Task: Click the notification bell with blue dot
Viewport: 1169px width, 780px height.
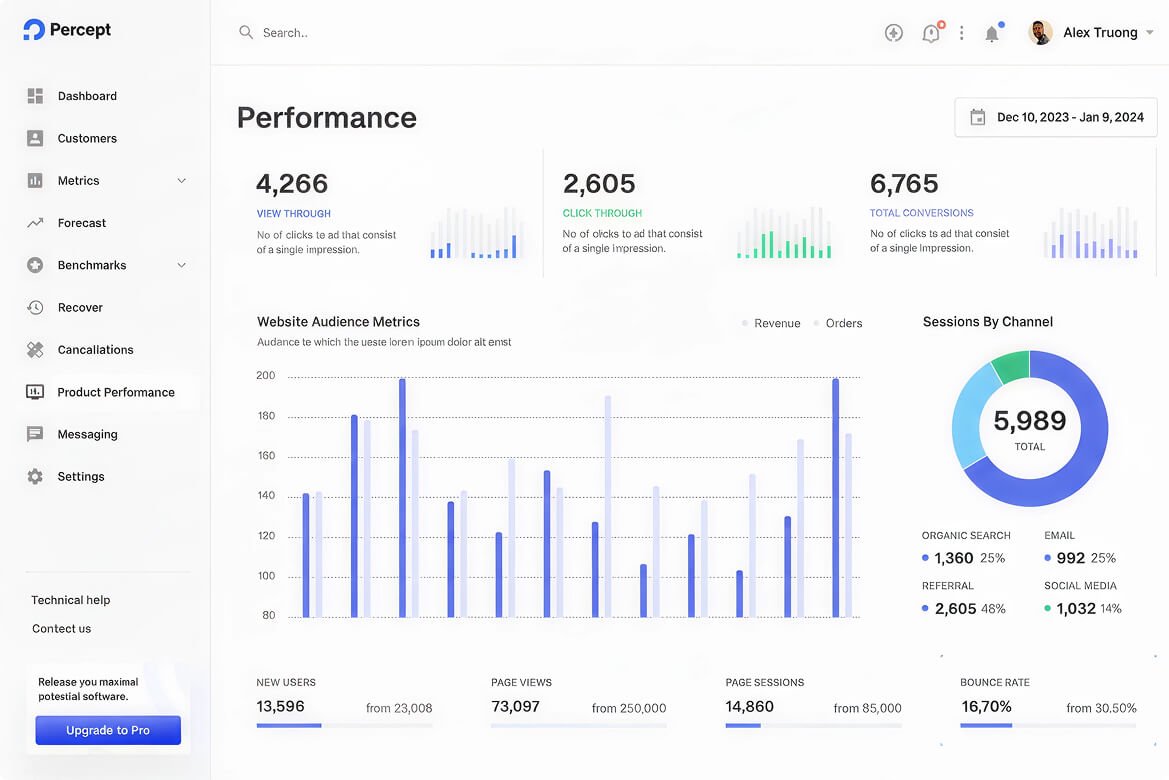Action: (992, 33)
